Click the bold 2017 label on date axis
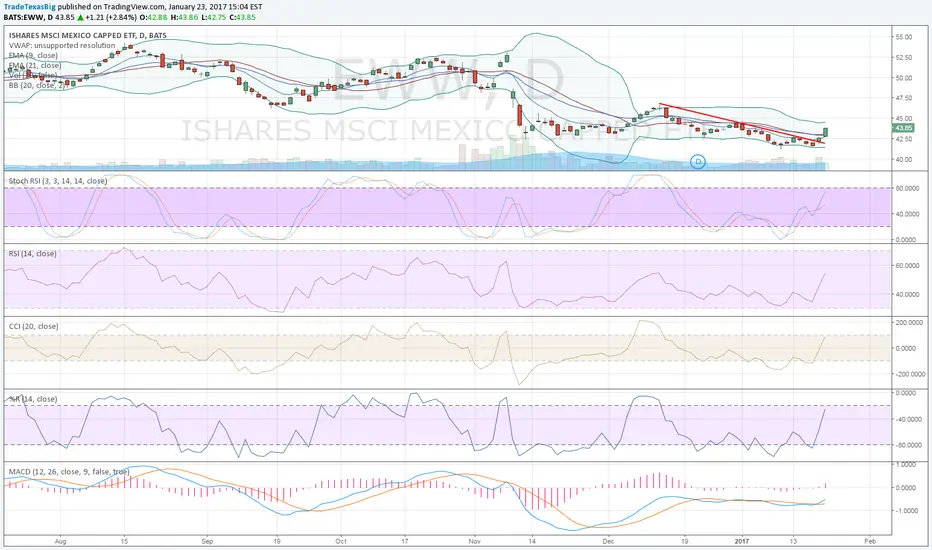Viewport: 932px width, 550px height. coord(742,542)
